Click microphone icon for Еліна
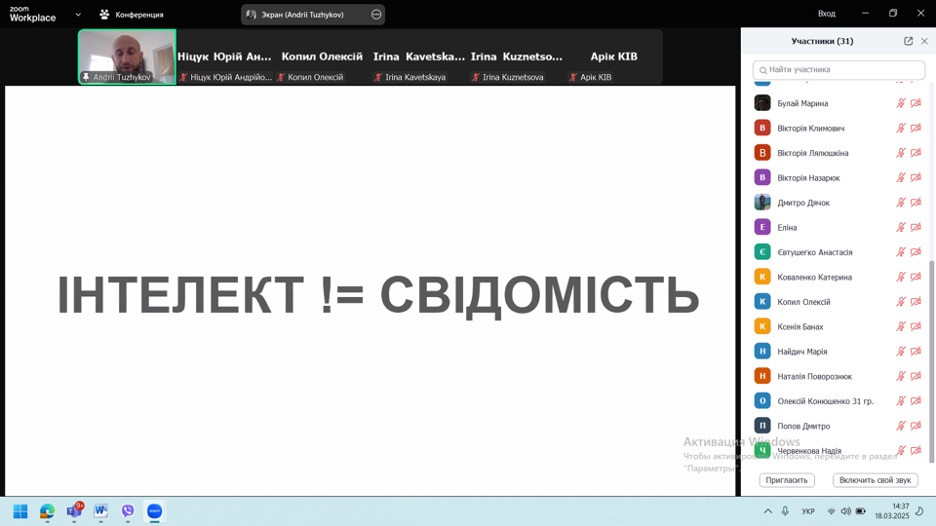Image resolution: width=936 pixels, height=526 pixels. pyautogui.click(x=901, y=227)
